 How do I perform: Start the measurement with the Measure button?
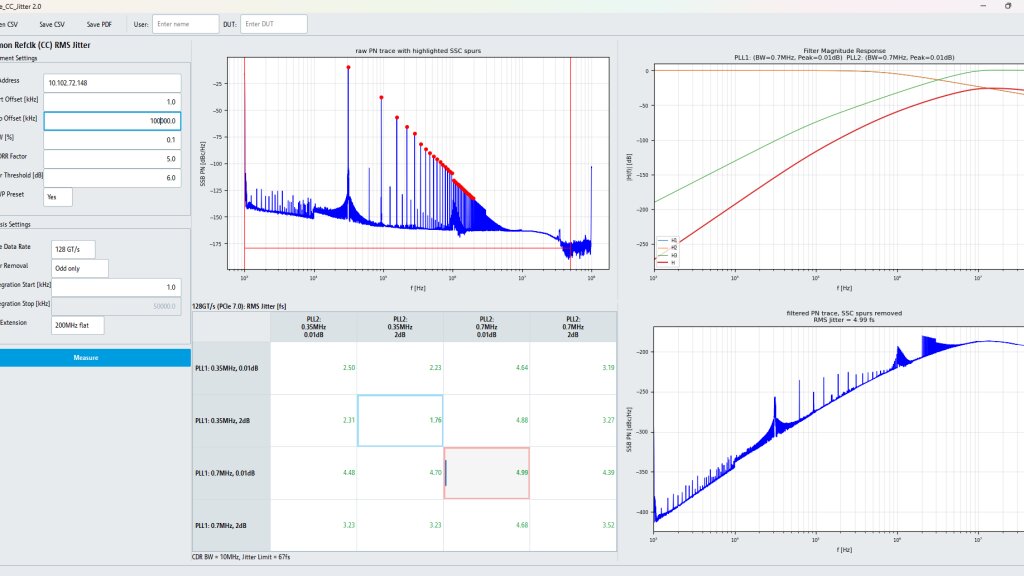(86, 358)
